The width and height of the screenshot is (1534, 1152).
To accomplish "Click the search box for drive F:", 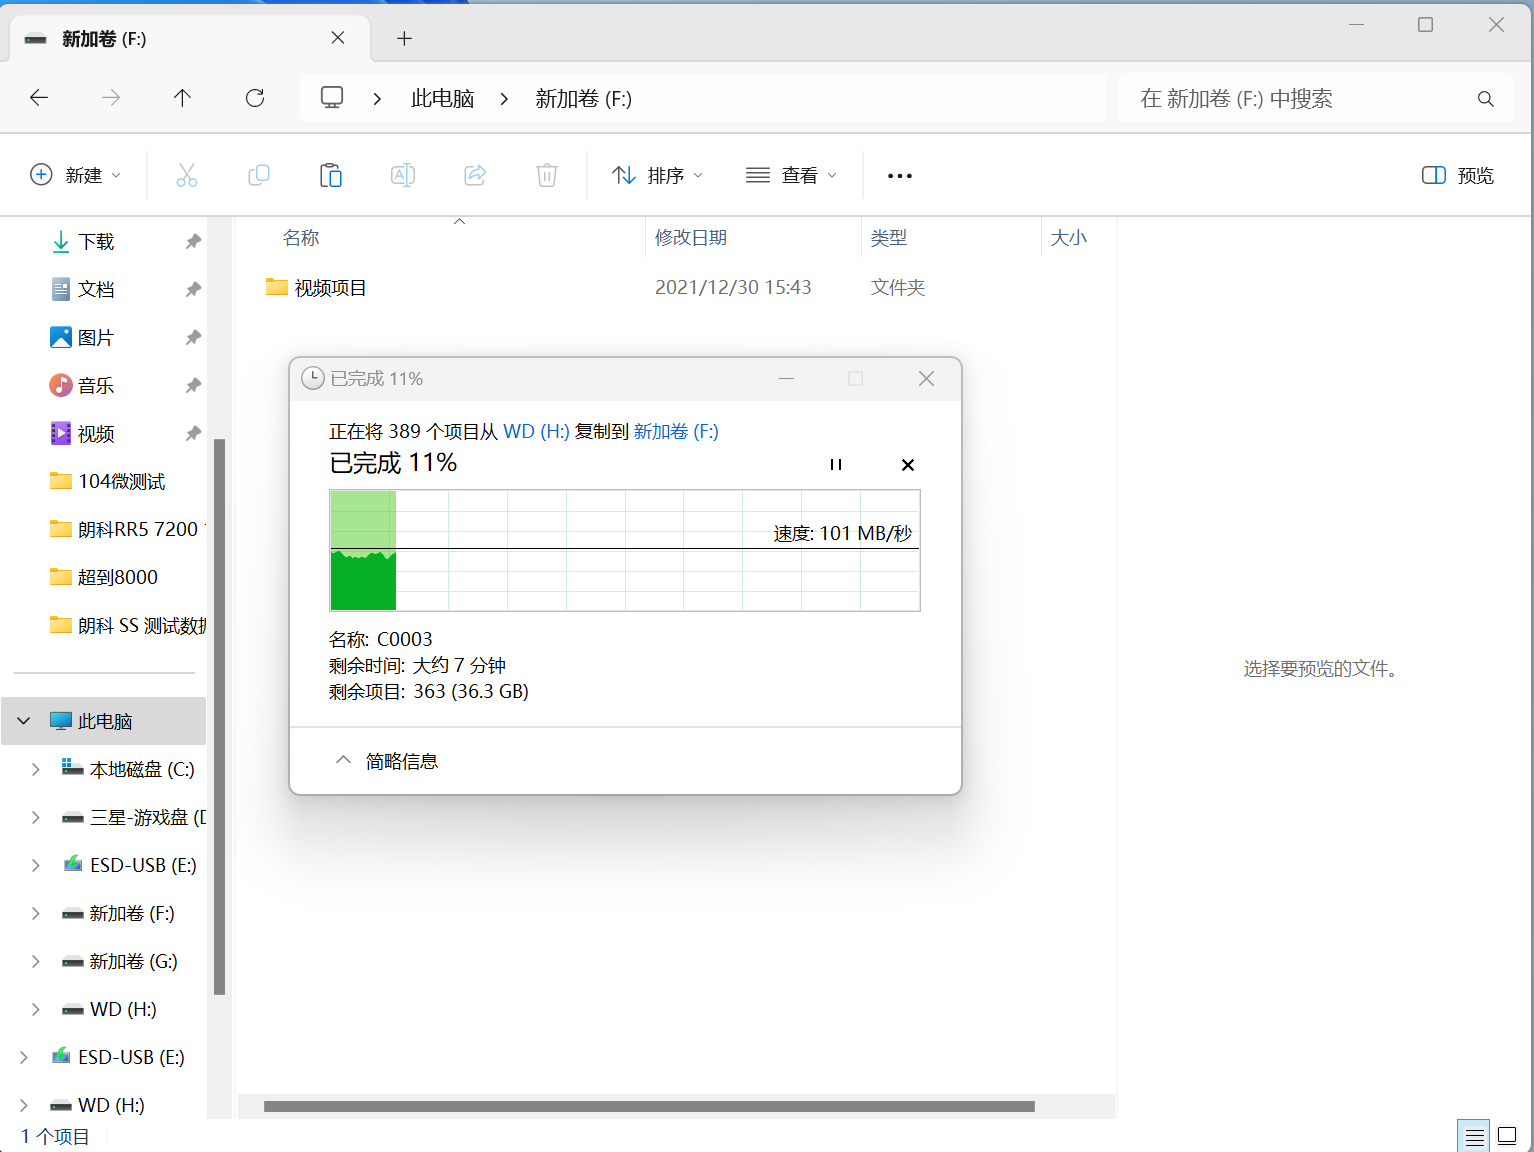I will tap(1300, 99).
